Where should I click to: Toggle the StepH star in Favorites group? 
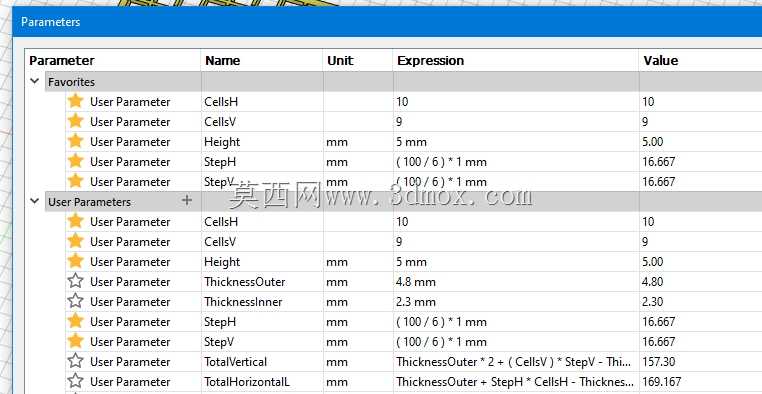pyautogui.click(x=75, y=161)
